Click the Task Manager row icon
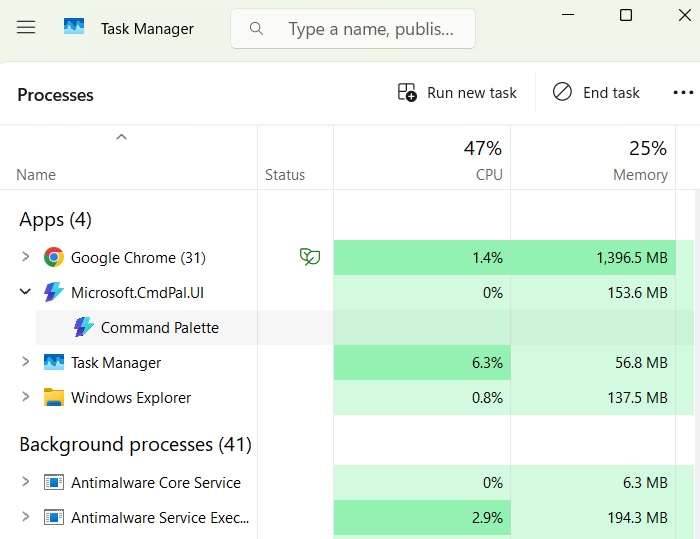This screenshot has width=700, height=539. click(54, 362)
